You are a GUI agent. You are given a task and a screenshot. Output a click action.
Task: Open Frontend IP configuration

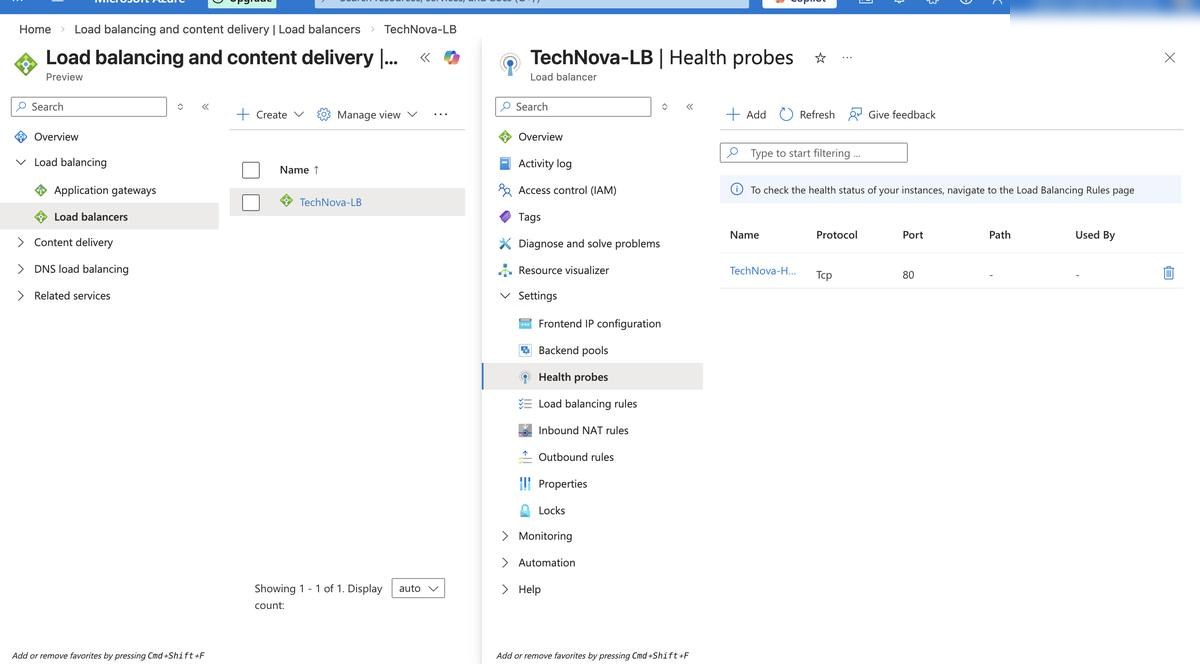click(599, 324)
